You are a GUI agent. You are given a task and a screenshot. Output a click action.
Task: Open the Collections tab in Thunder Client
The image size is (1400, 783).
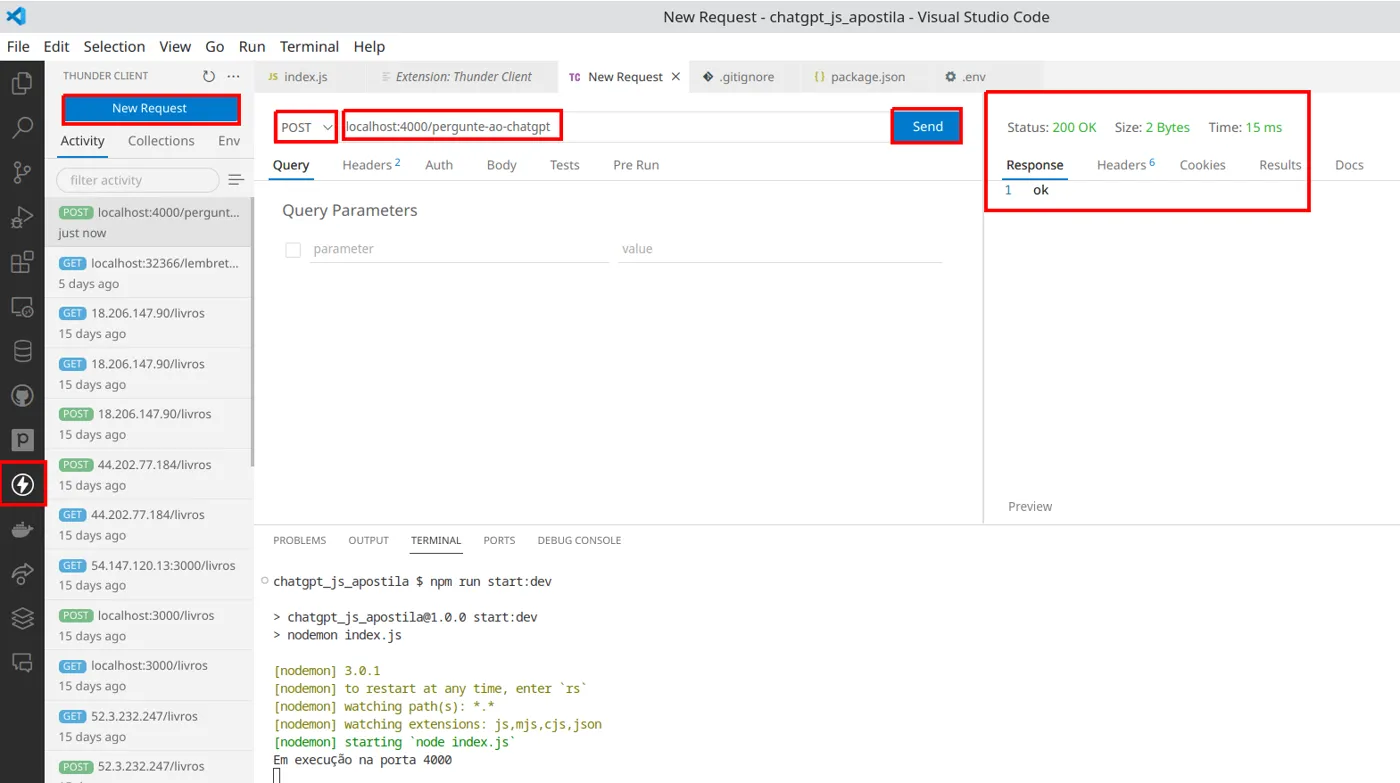(161, 141)
